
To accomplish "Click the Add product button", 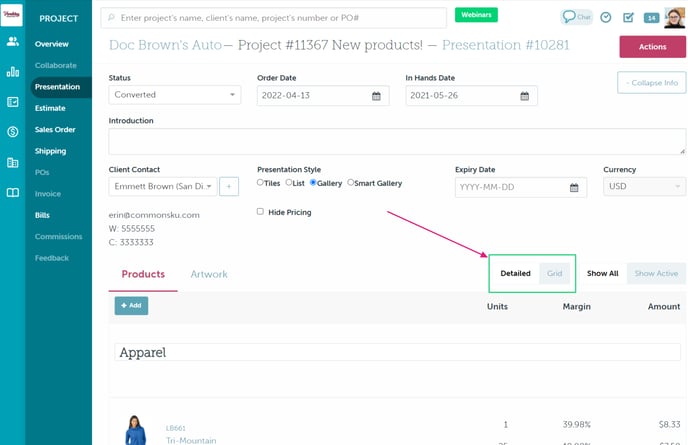I will pos(131,305).
